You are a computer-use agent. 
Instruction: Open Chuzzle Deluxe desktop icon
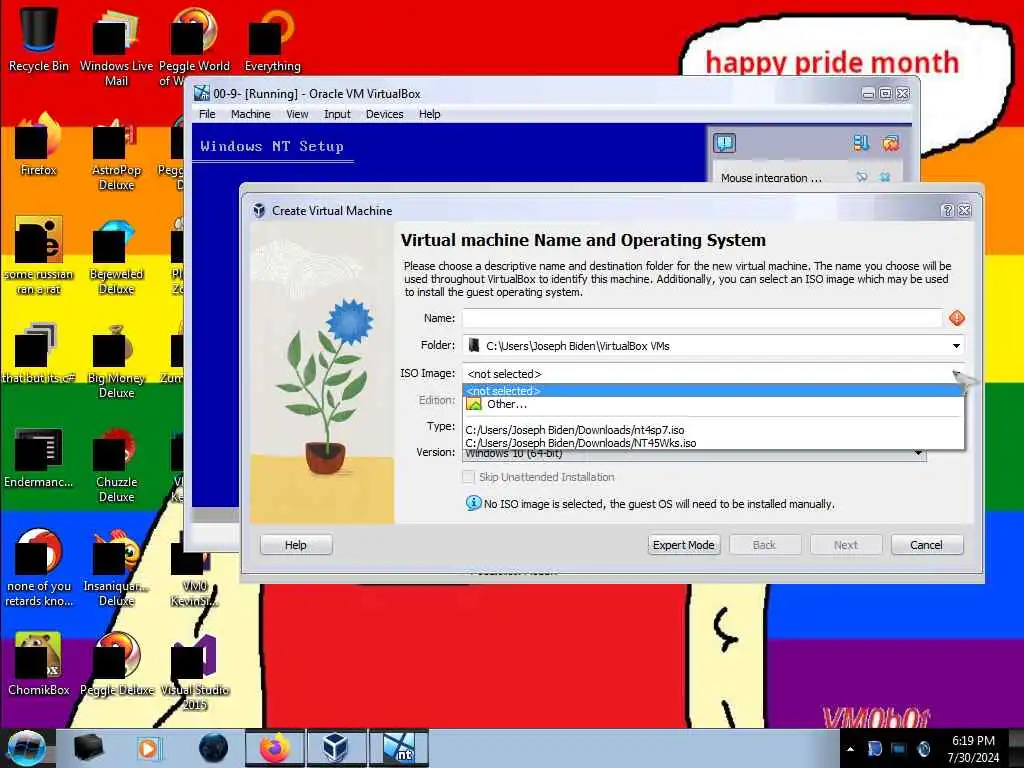pyautogui.click(x=116, y=464)
